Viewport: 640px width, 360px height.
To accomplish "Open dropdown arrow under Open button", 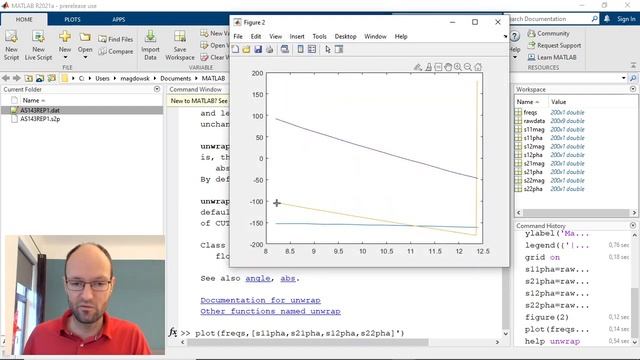I will pyautogui.click(x=85, y=58).
